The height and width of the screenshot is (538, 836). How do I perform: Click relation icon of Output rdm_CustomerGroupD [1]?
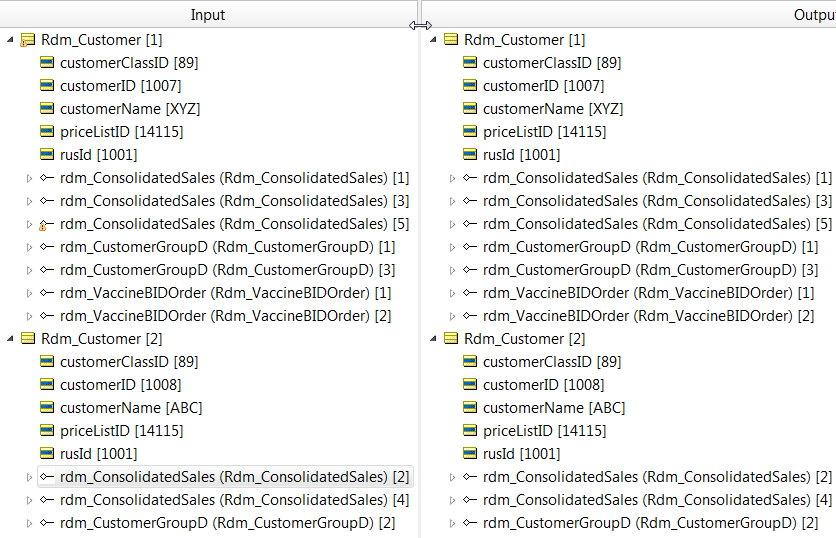470,247
